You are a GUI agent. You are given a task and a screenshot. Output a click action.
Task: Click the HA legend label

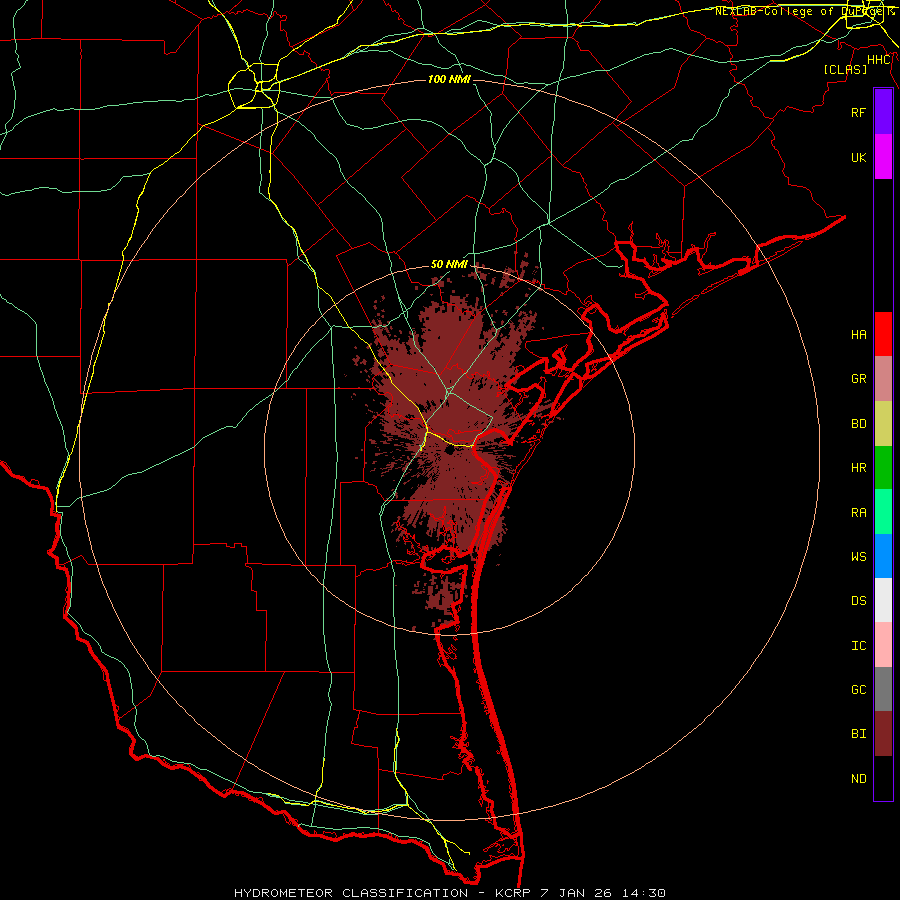(859, 335)
